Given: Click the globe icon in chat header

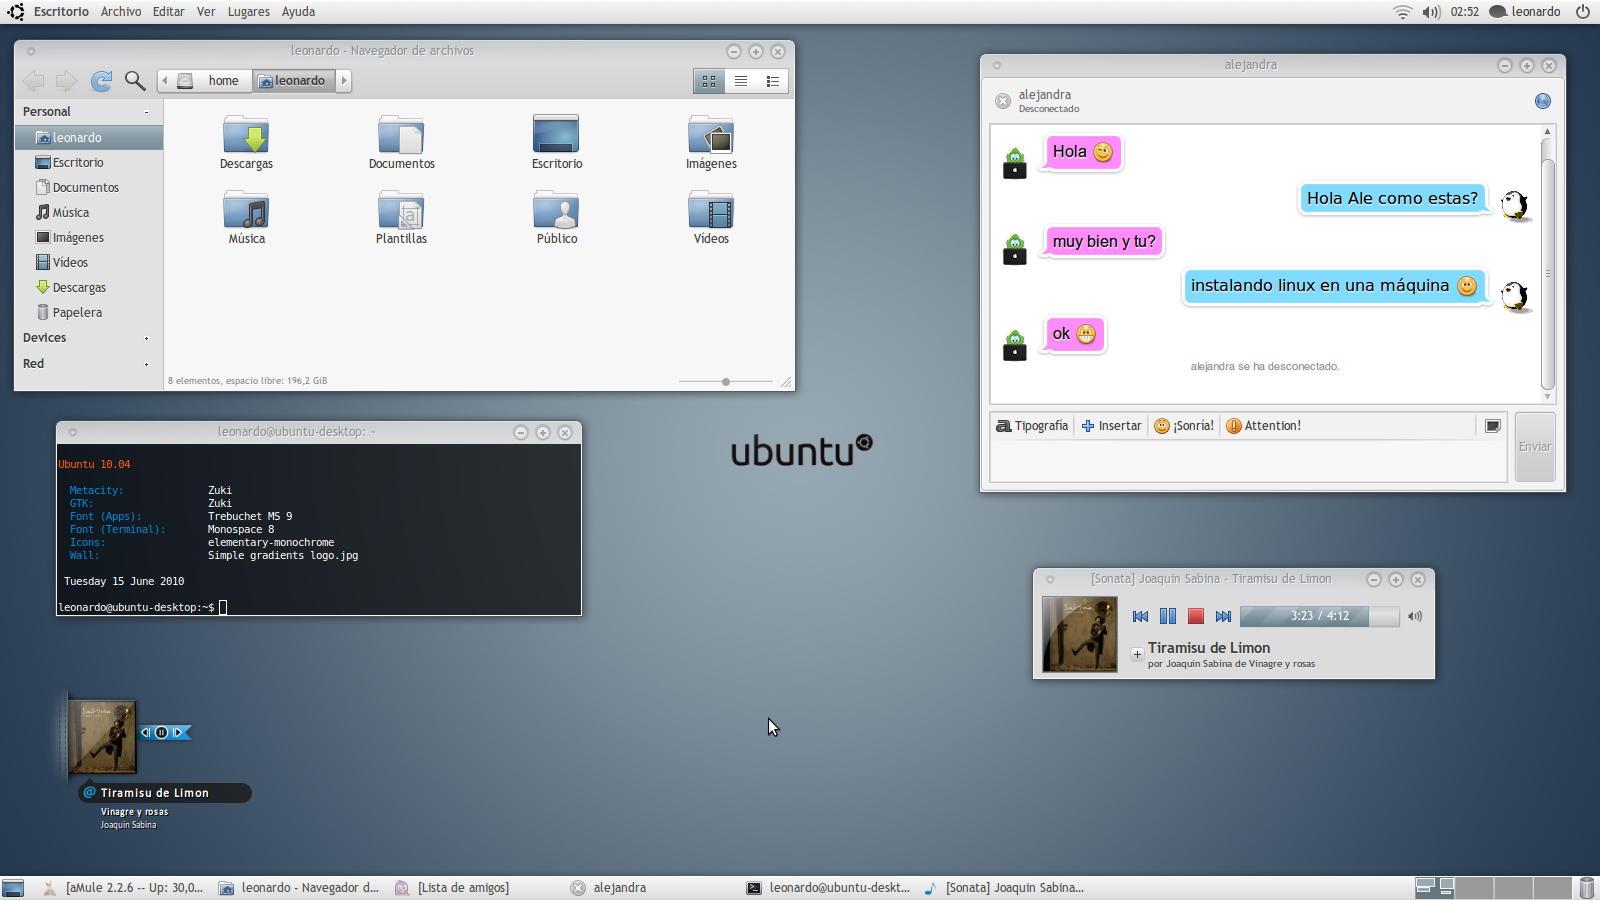Looking at the screenshot, I should point(1543,101).
